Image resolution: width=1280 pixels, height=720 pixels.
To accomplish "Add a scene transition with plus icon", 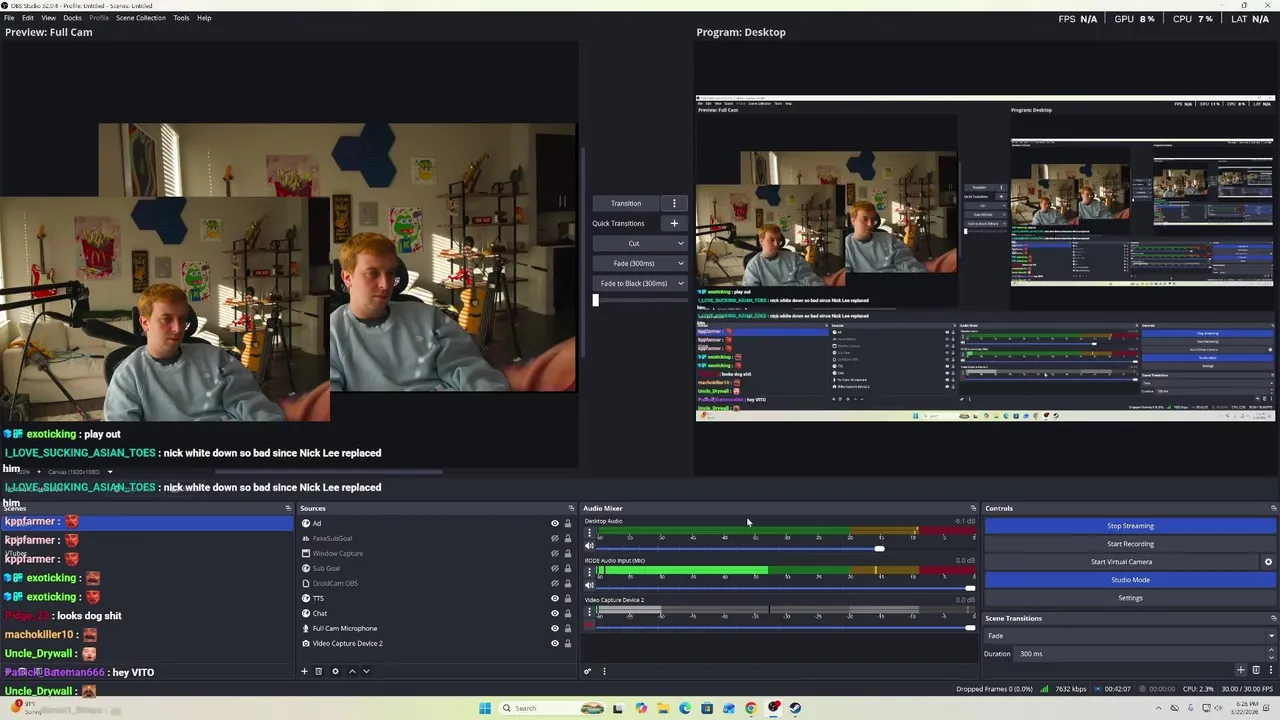I will coord(1241,670).
